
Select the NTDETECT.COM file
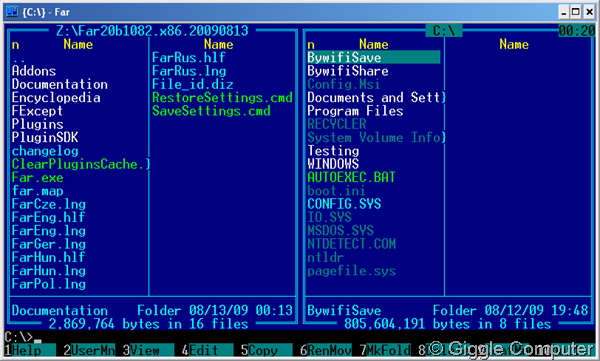point(351,244)
